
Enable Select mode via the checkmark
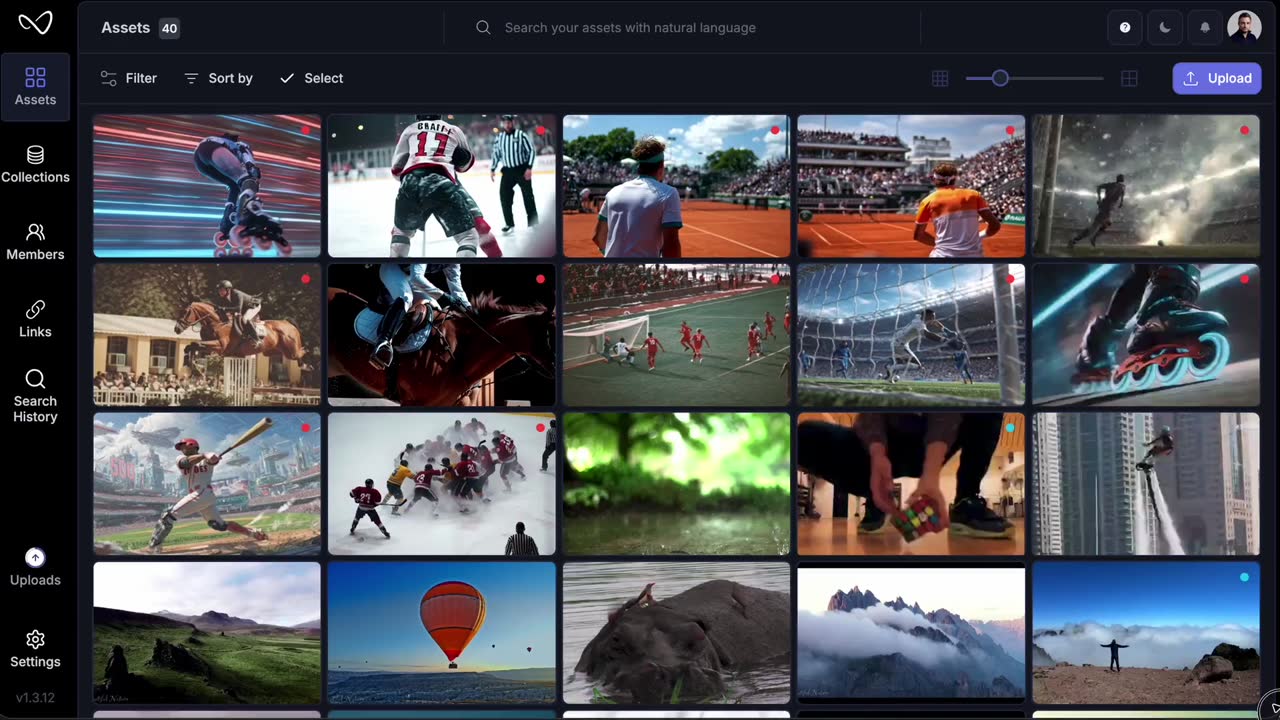[x=311, y=78]
